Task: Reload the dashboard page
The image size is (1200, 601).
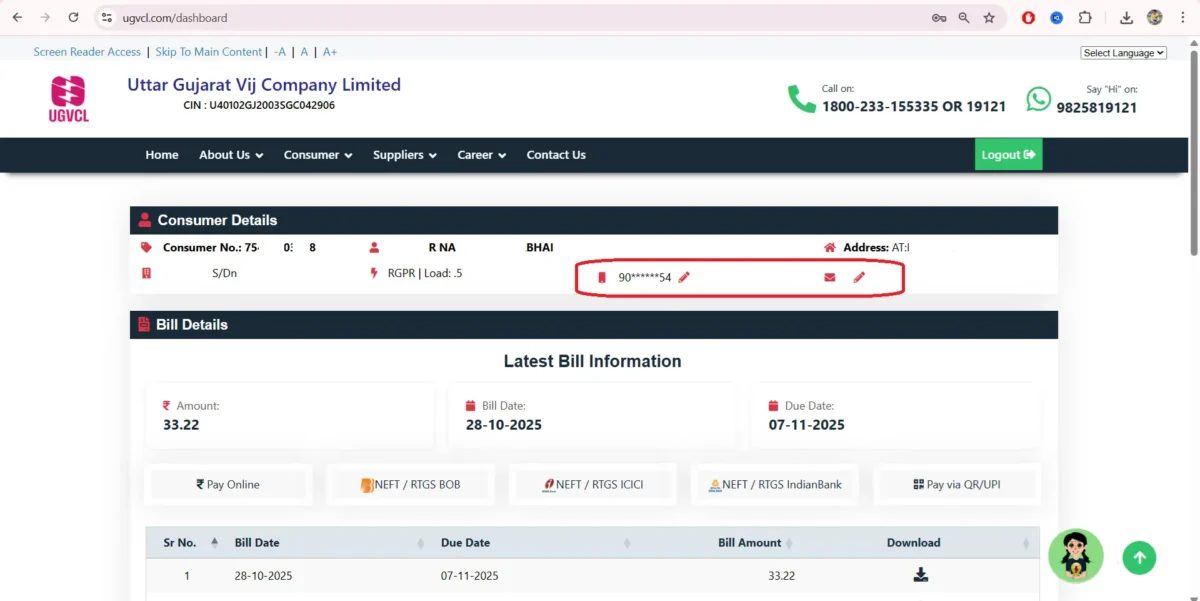Action: 71,17
